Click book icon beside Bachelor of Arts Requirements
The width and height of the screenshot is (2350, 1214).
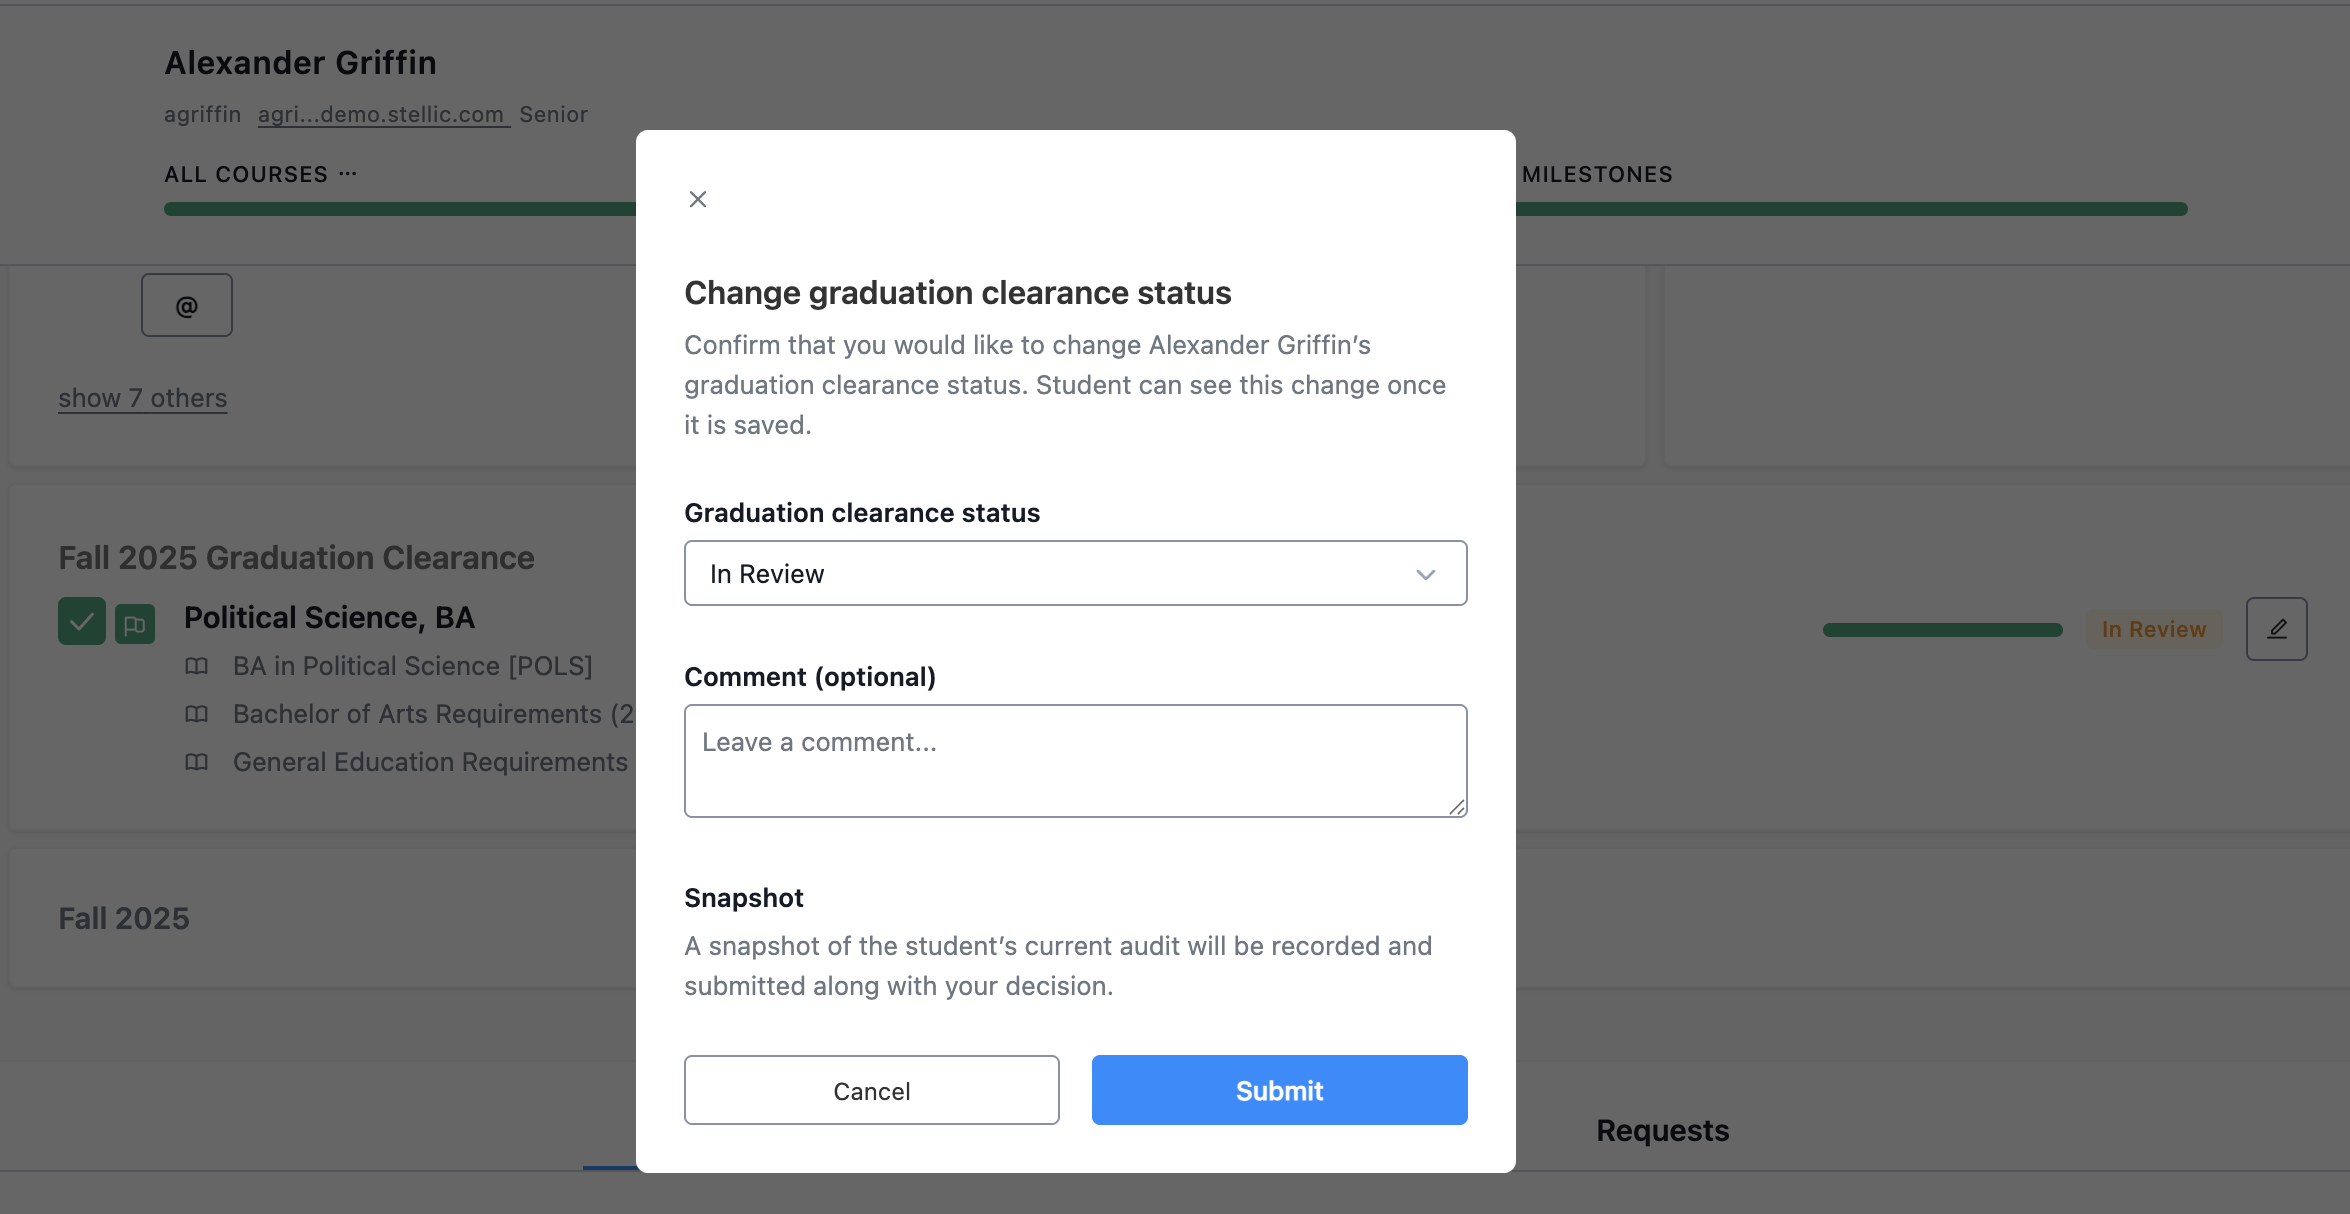click(x=197, y=714)
